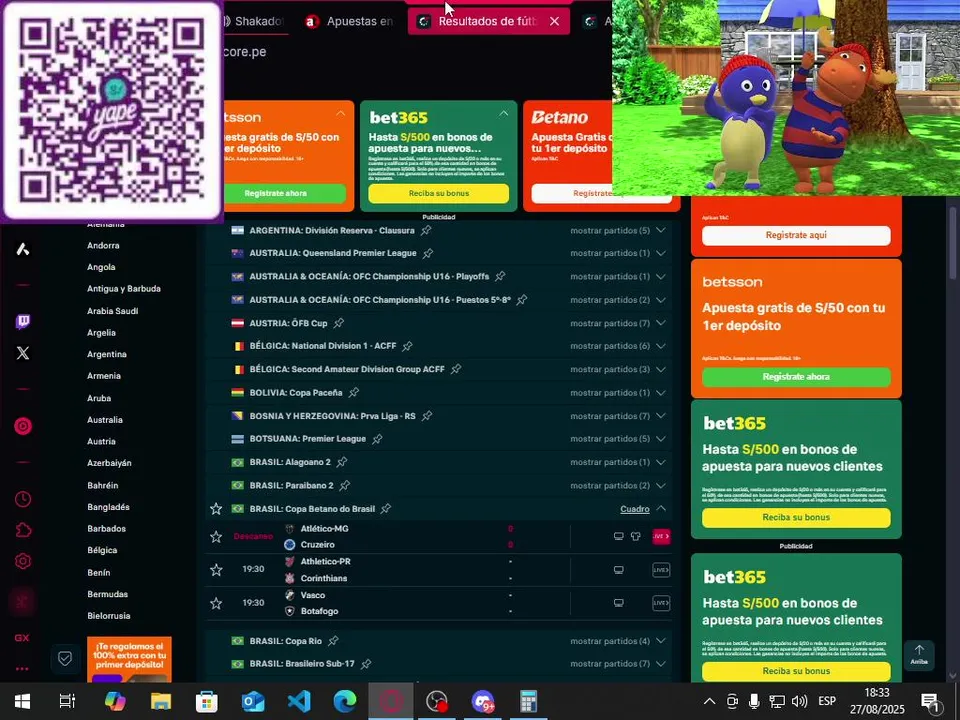This screenshot has height=720, width=960.
Task: Pin BÉLGICA National Division 1 - ACFF
Action: (407, 346)
